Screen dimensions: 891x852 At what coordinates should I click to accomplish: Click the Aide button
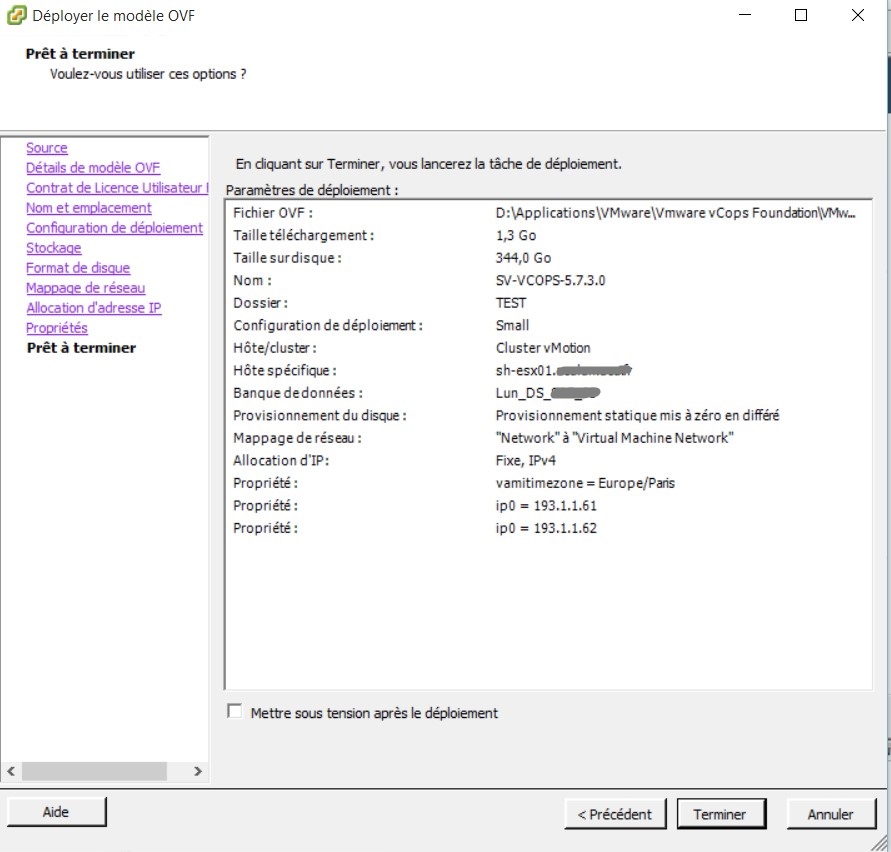(x=56, y=812)
